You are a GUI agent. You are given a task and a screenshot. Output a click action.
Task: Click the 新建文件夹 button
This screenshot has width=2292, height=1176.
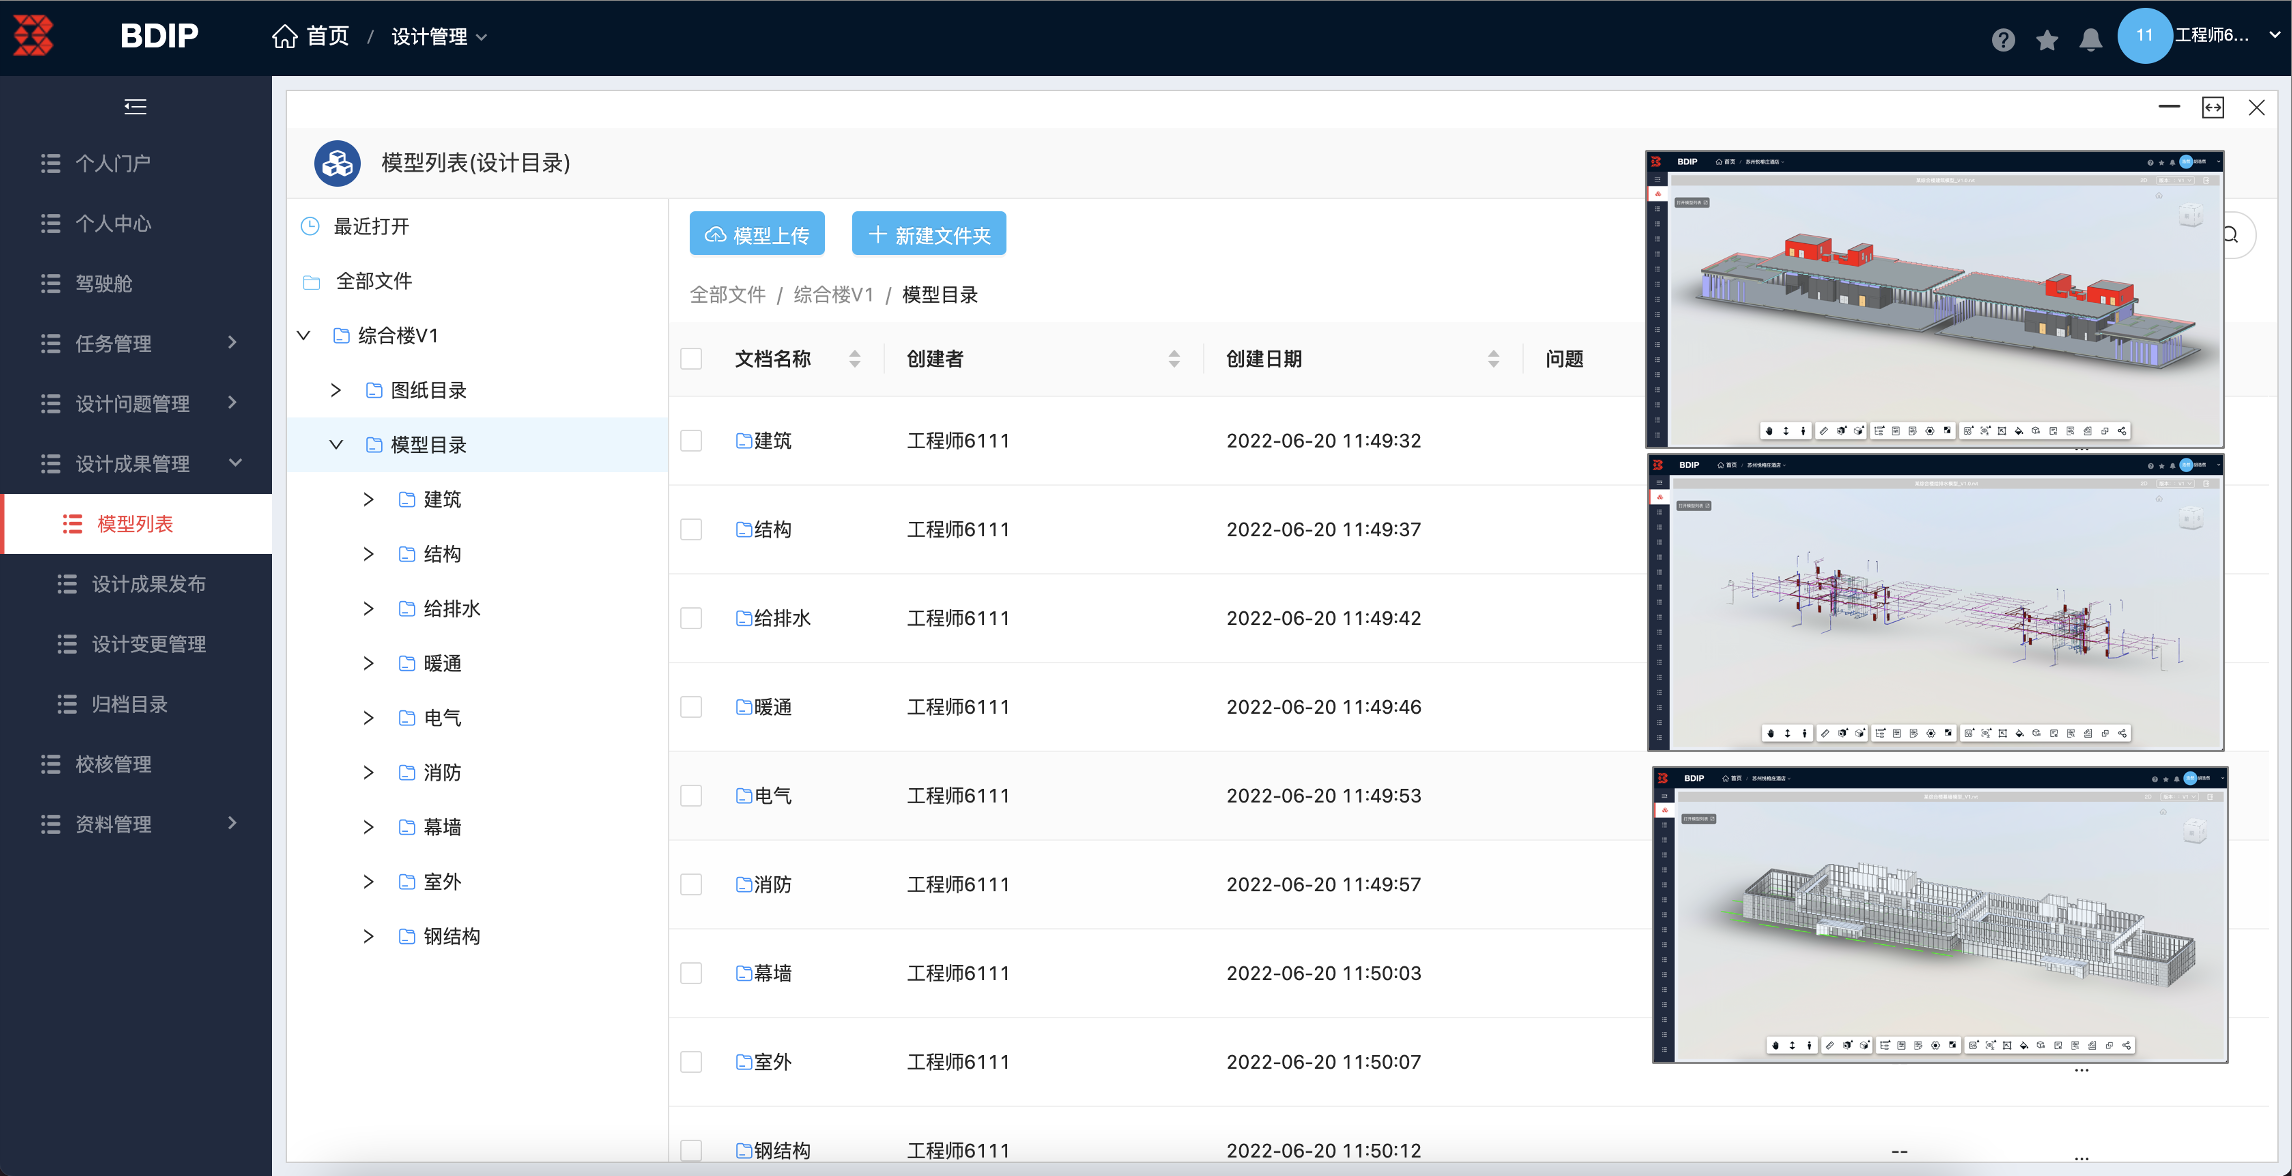(928, 234)
